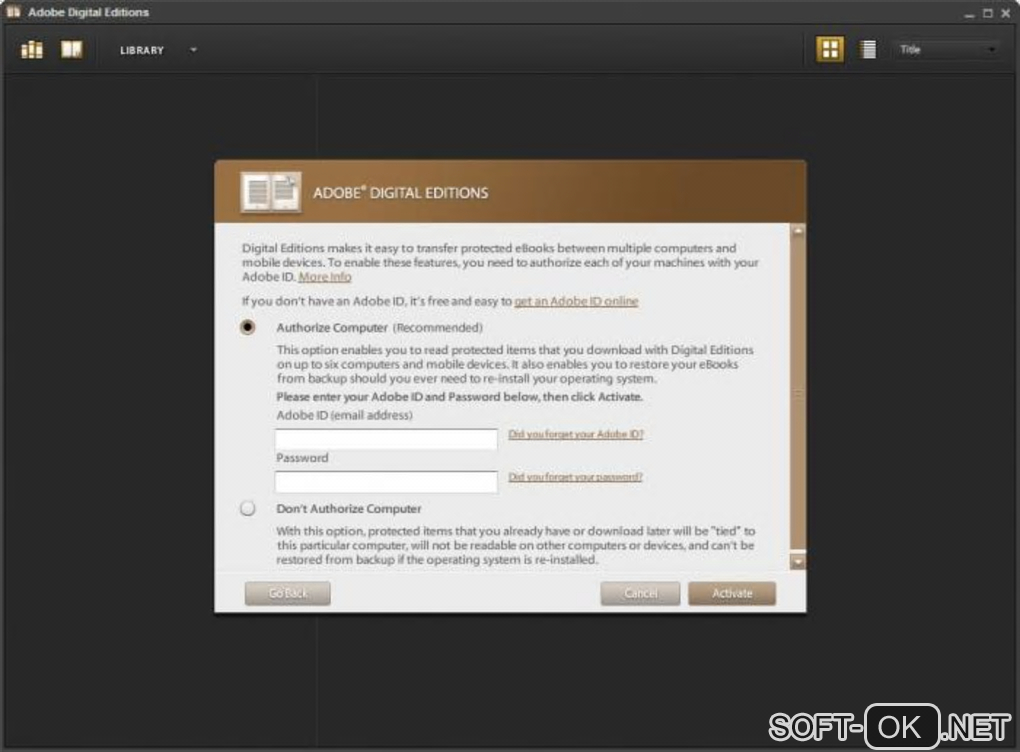Select the Authorize Computer radio button

point(247,327)
